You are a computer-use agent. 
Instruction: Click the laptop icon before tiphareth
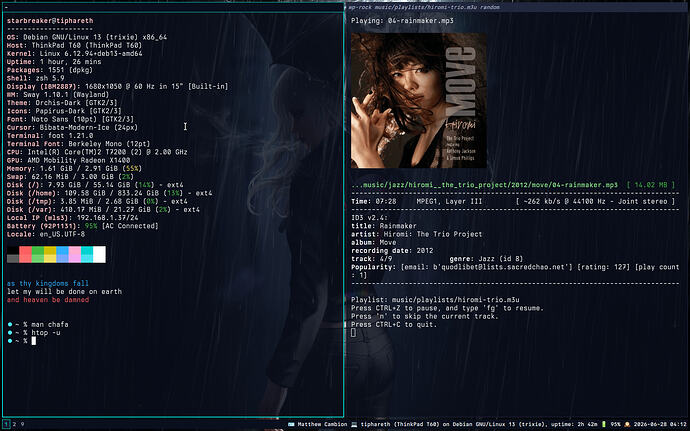pyautogui.click(x=354, y=424)
